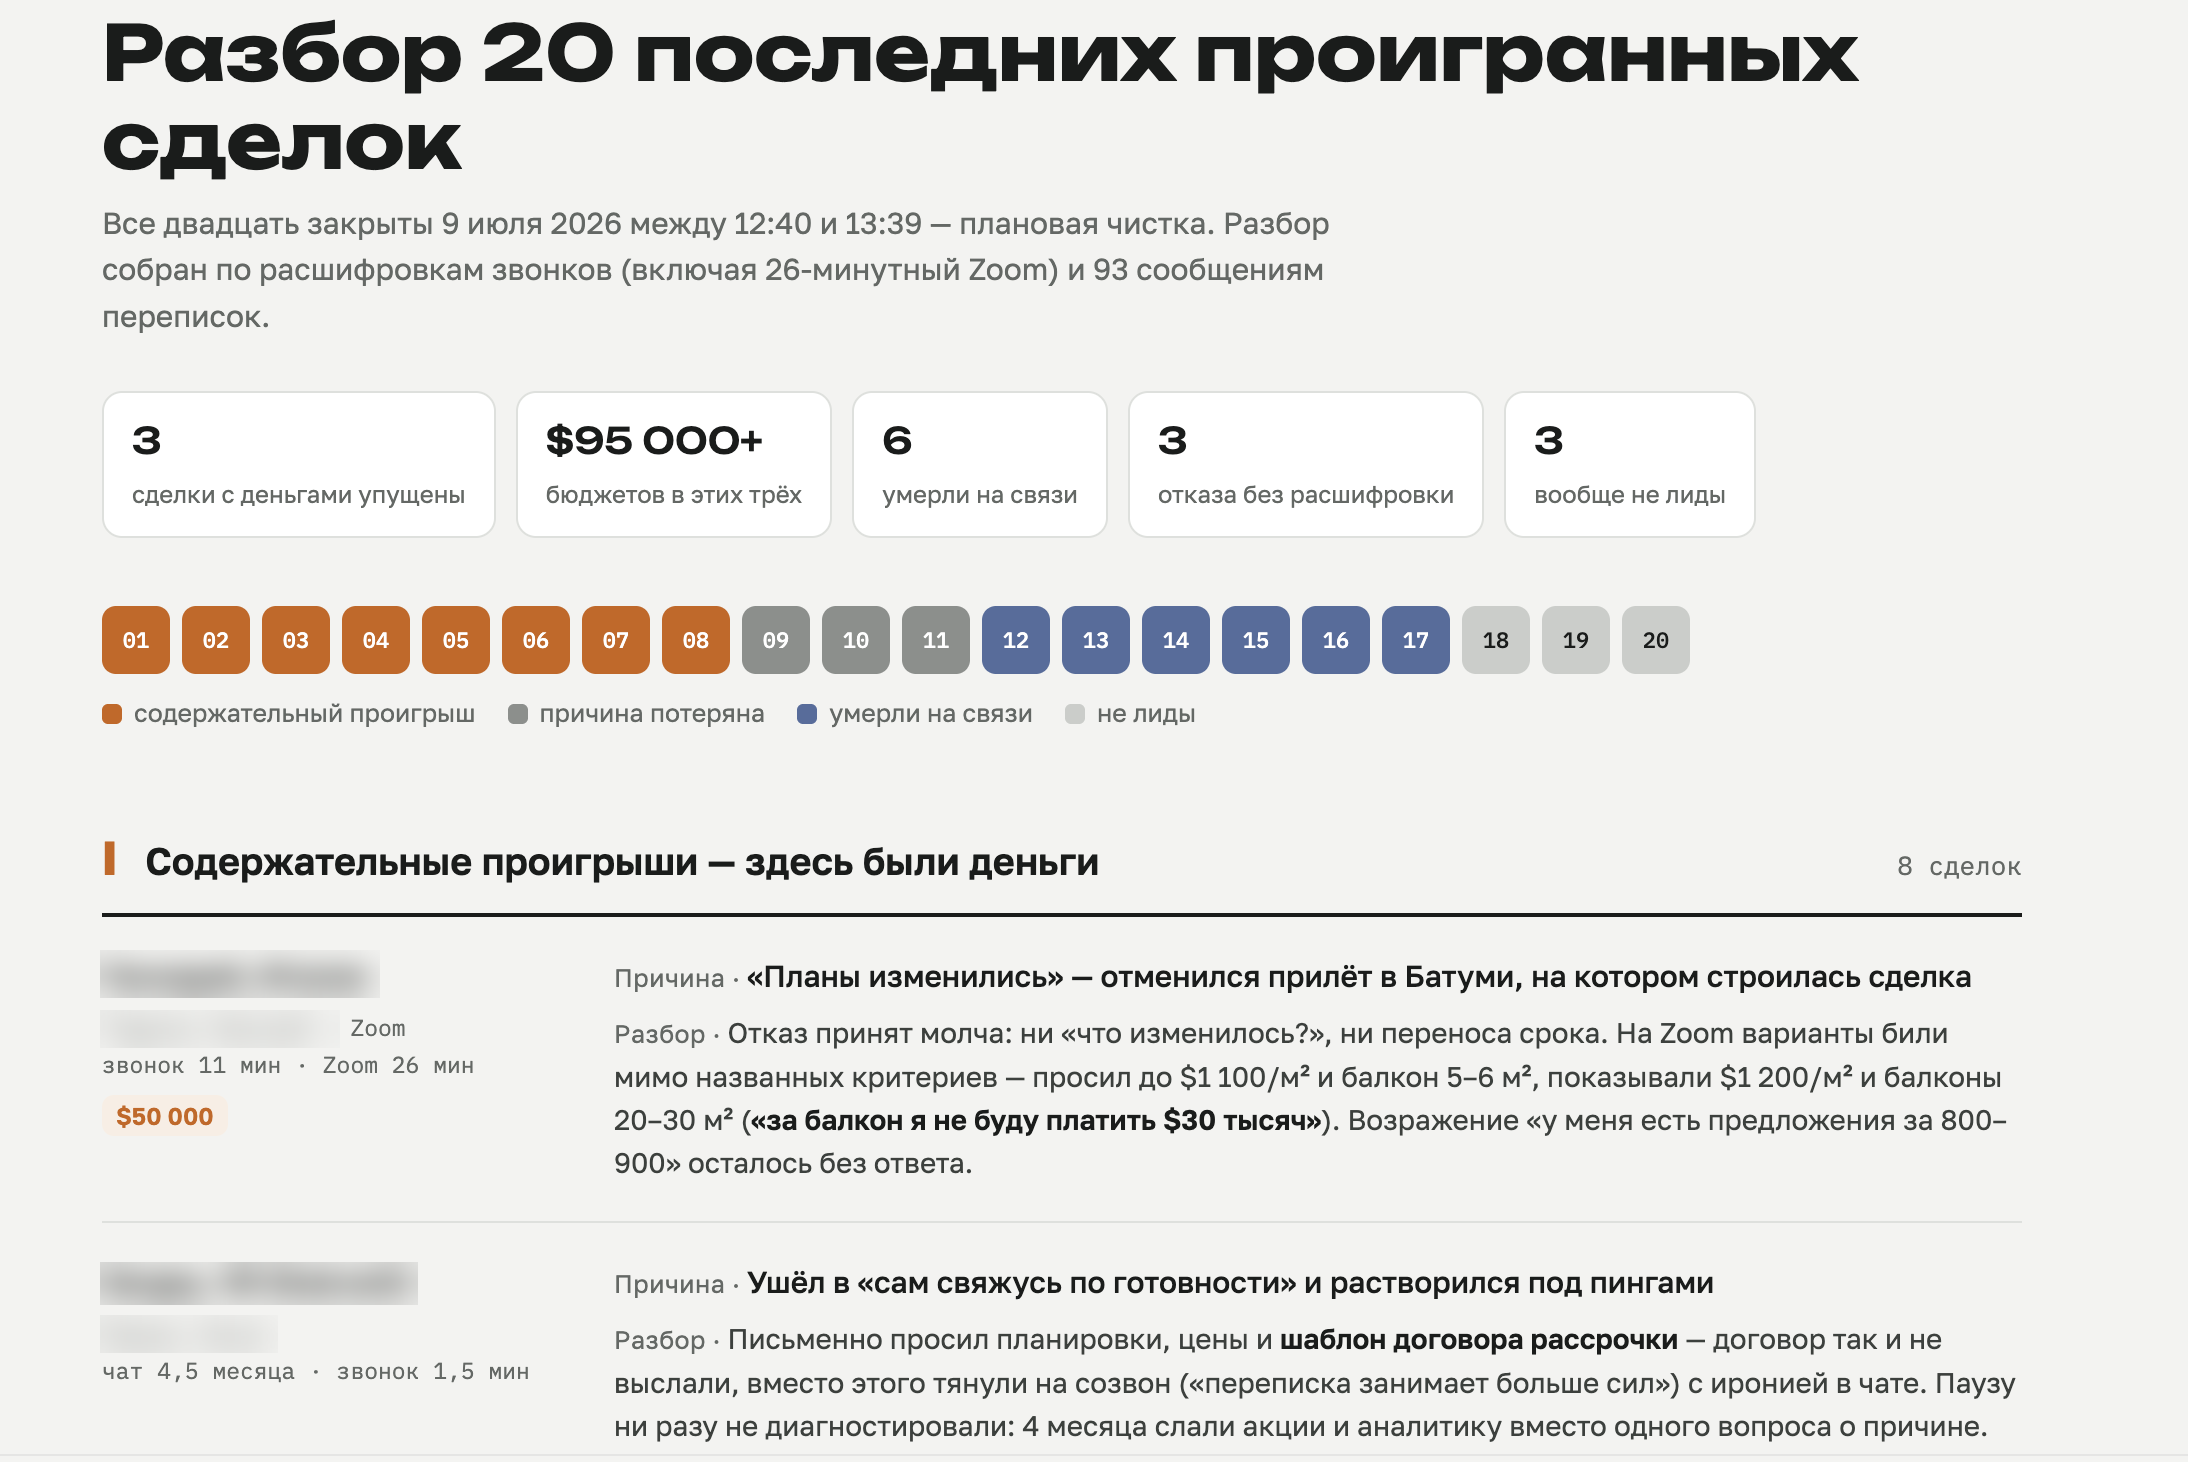Click light legend swatch 'не лиды'
Viewport: 2188px width, 1462px height.
[1075, 714]
